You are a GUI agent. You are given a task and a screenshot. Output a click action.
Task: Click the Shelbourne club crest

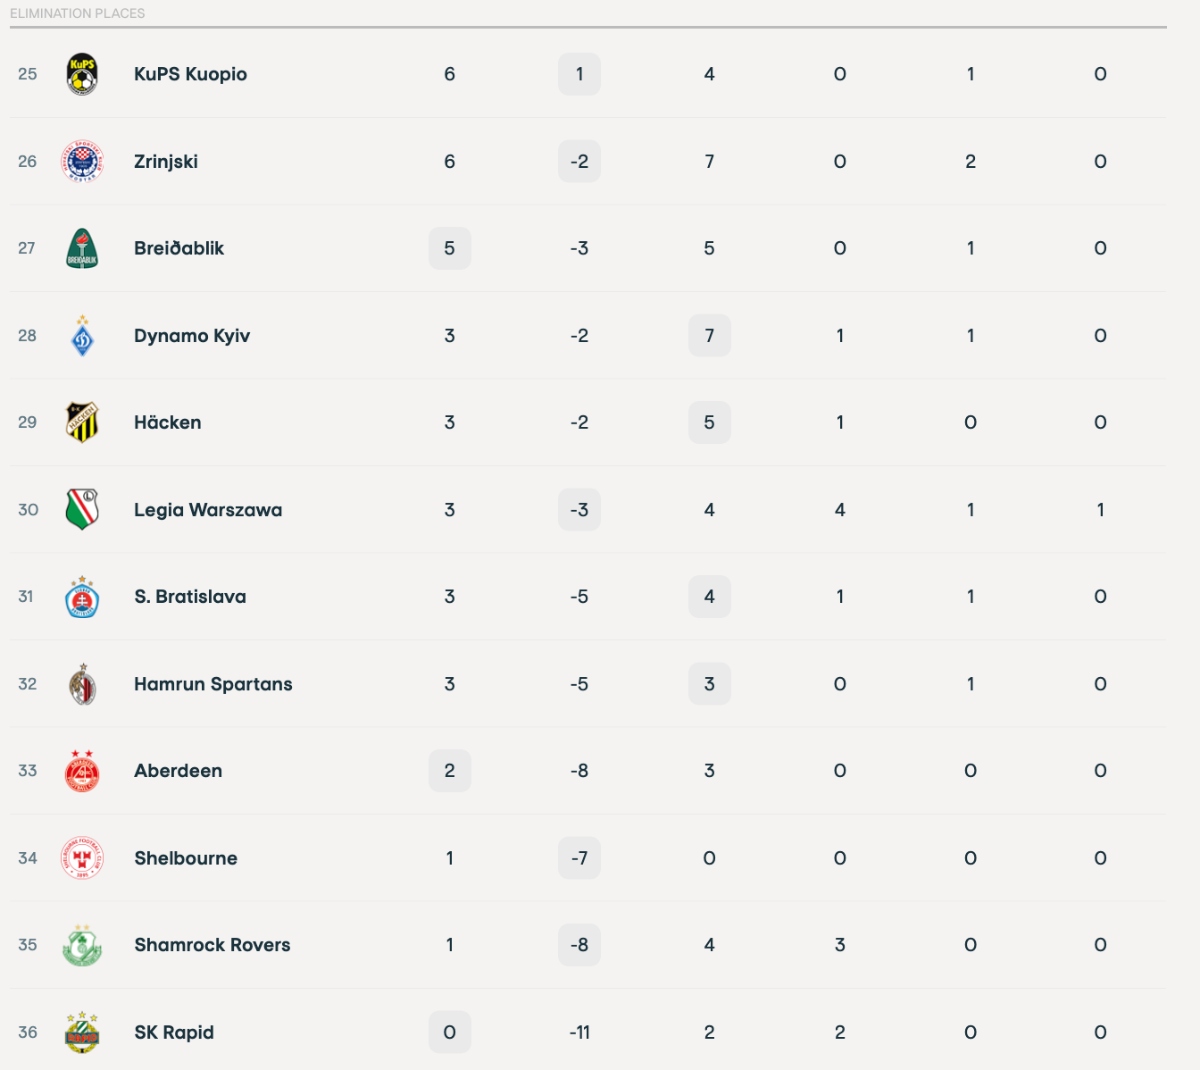[x=83, y=858]
